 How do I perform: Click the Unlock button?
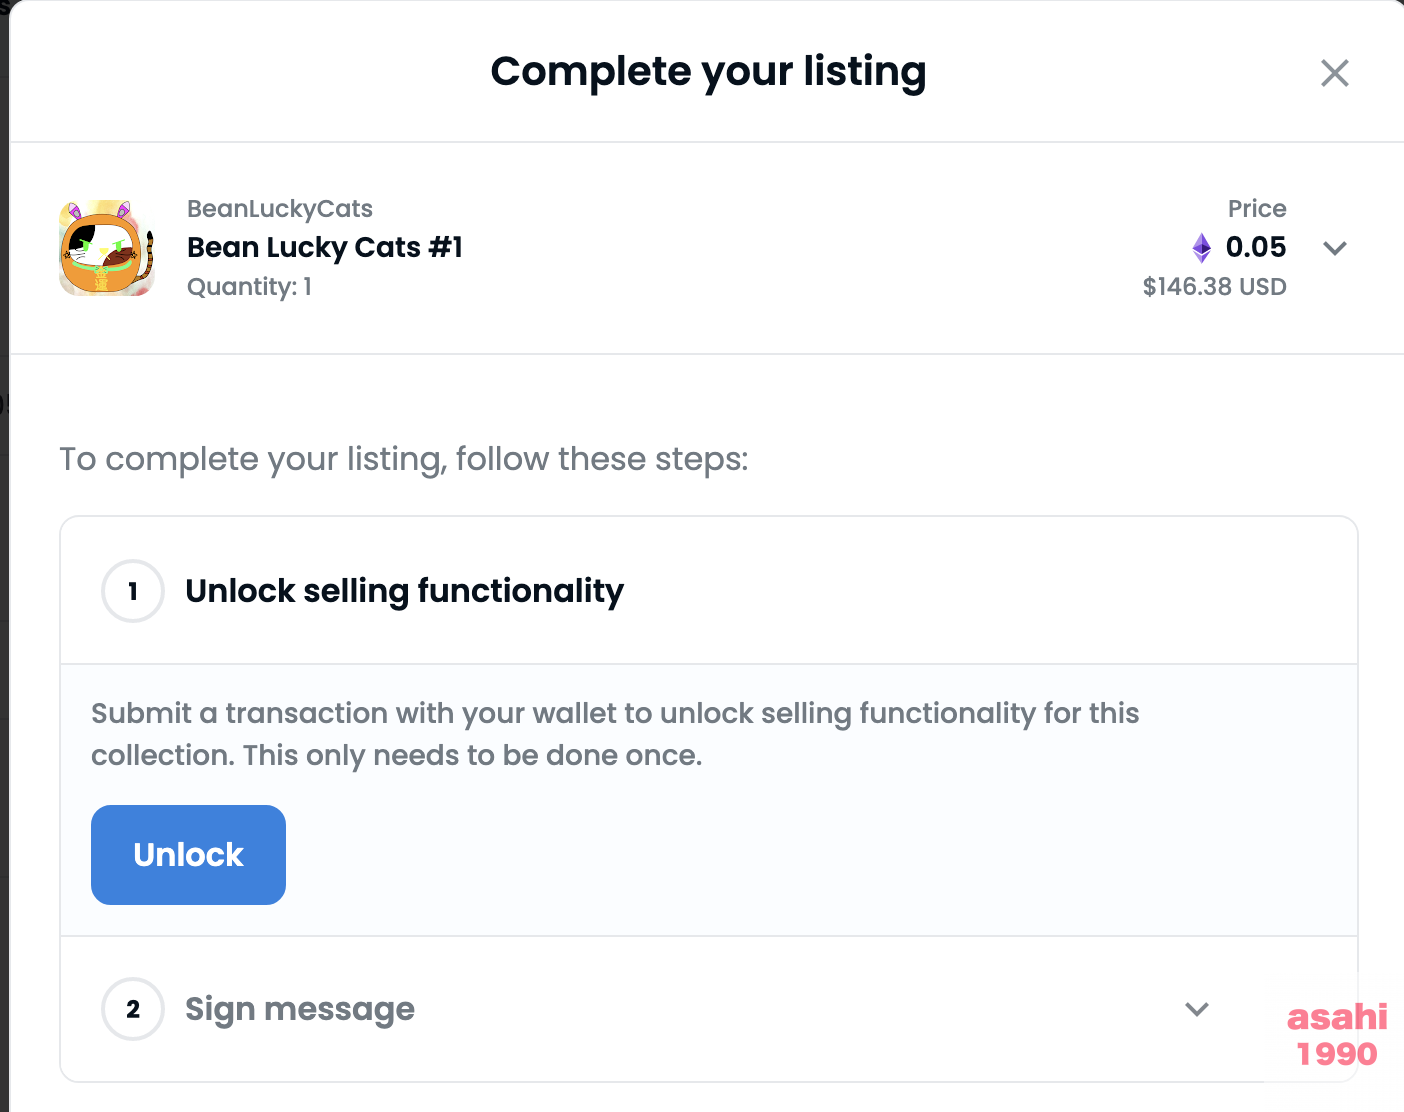click(x=188, y=855)
